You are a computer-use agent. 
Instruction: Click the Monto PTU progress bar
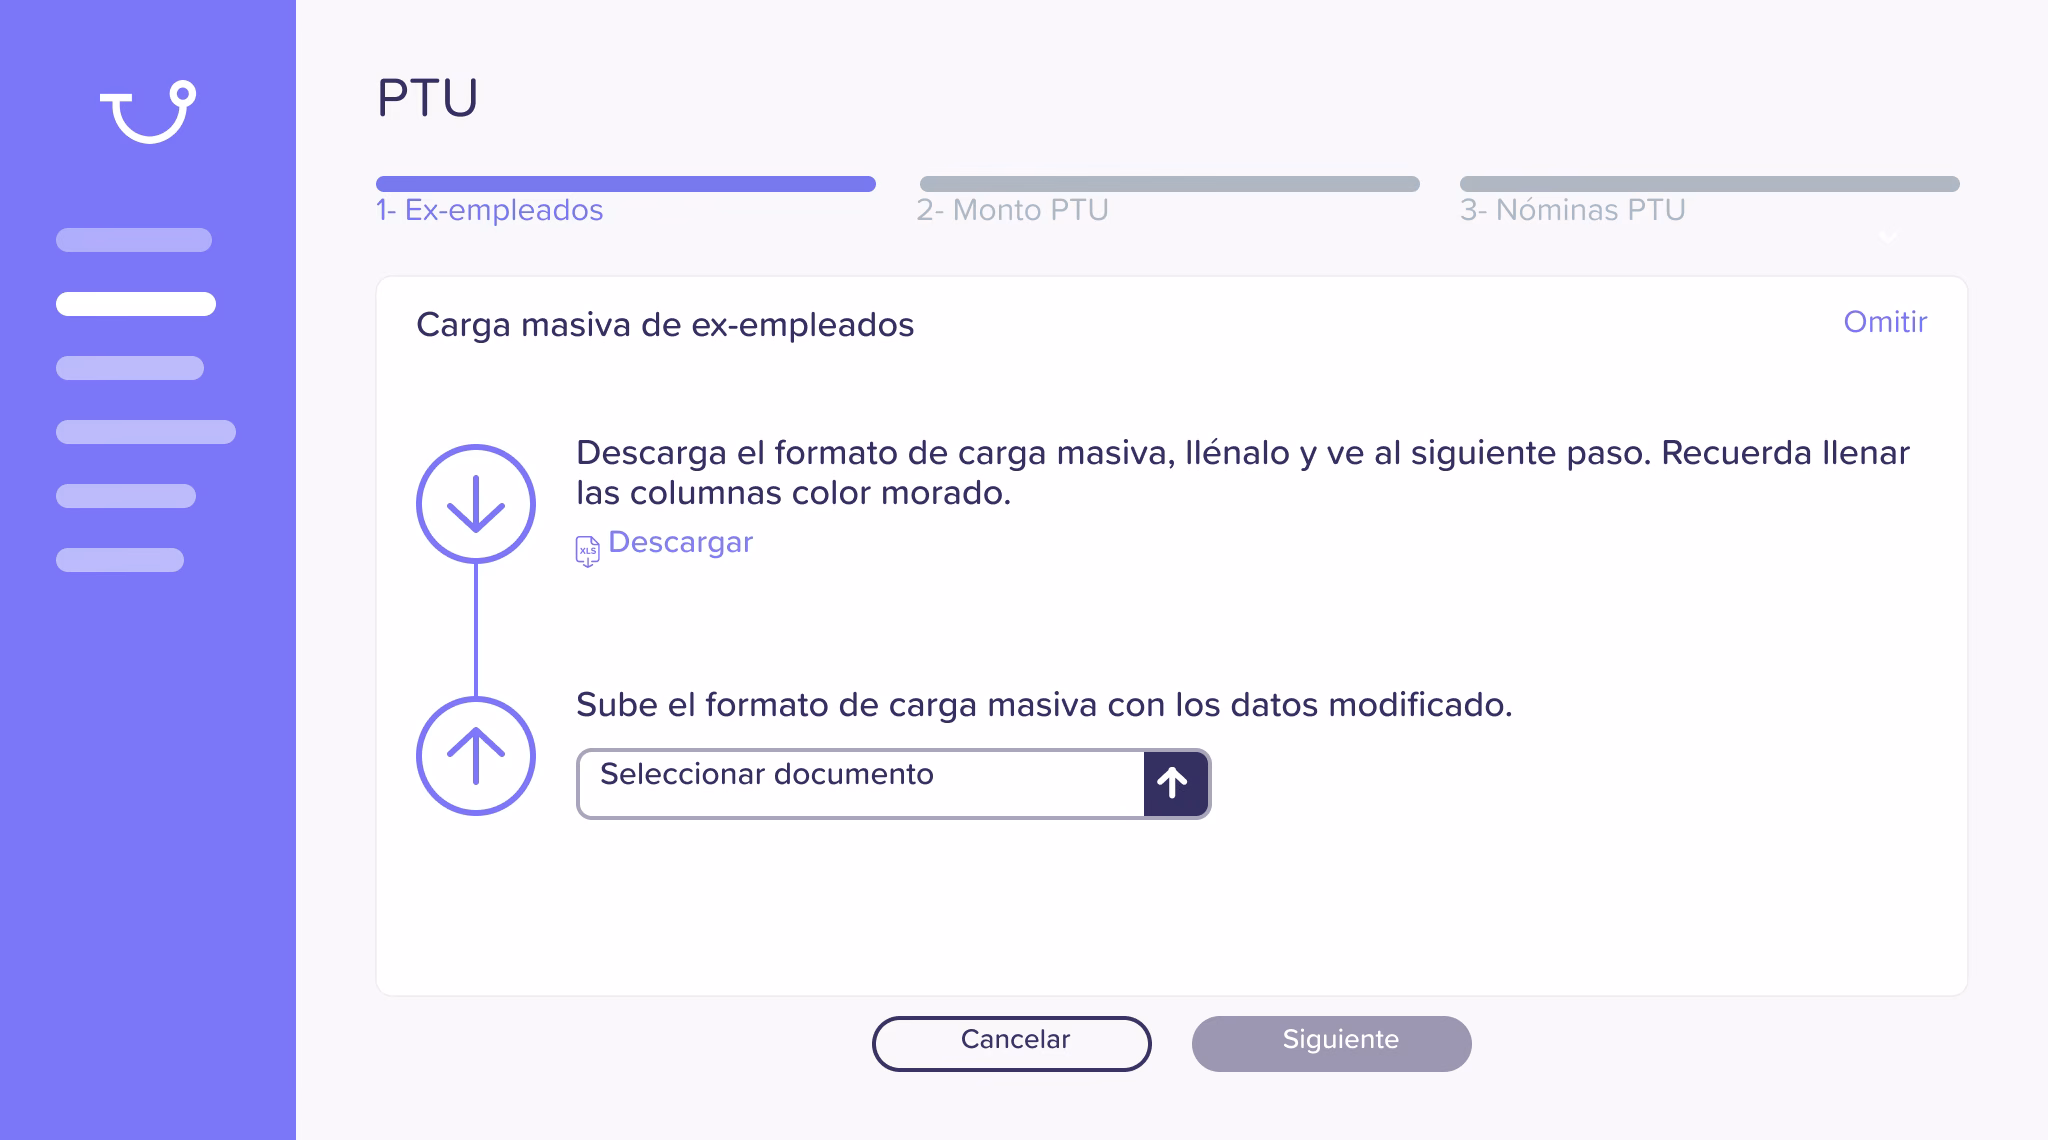[x=1170, y=184]
